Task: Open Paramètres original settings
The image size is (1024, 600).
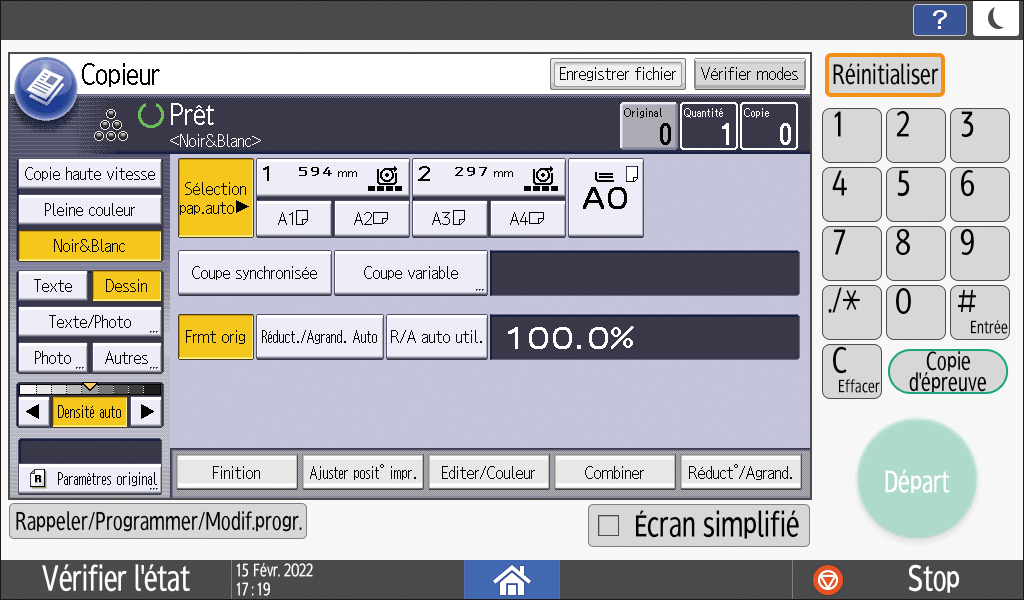Action: (90, 479)
